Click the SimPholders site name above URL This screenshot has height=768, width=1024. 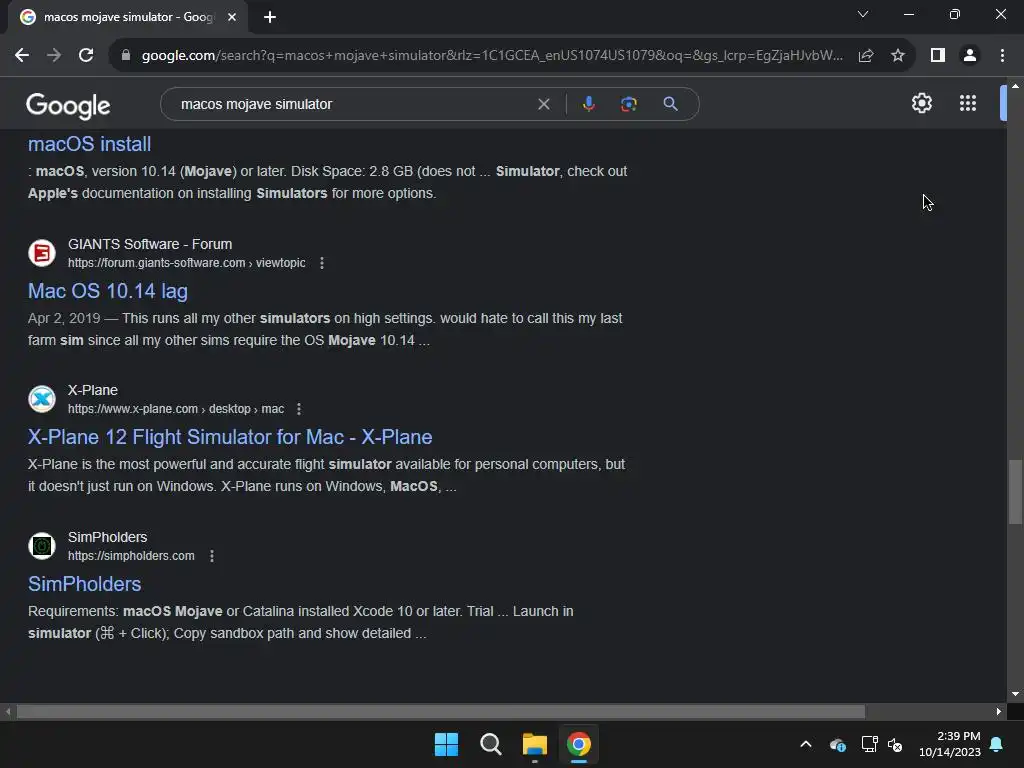(x=107, y=537)
